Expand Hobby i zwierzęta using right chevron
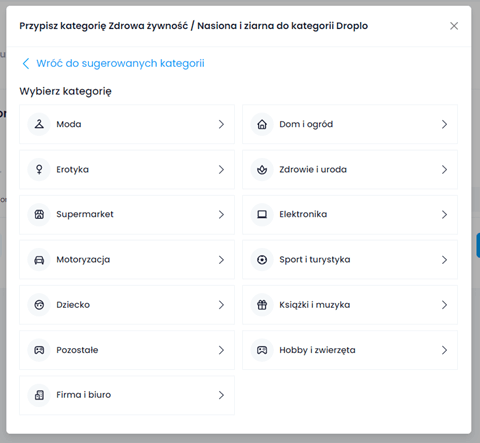This screenshot has height=443, width=480. pos(444,350)
